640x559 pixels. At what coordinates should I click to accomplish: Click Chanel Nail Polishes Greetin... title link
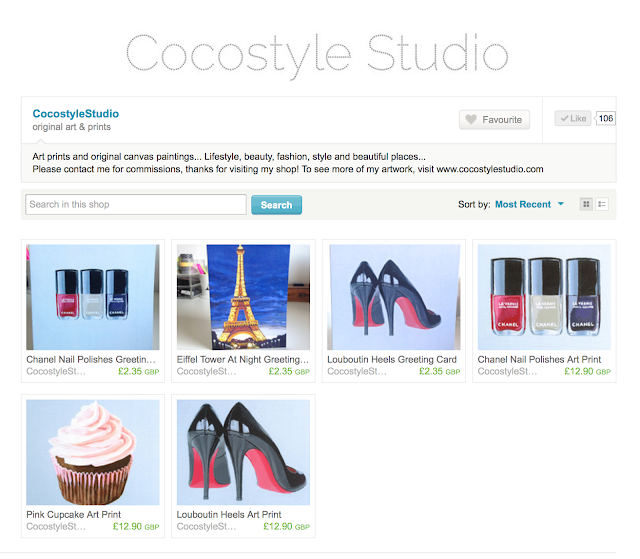point(91,359)
